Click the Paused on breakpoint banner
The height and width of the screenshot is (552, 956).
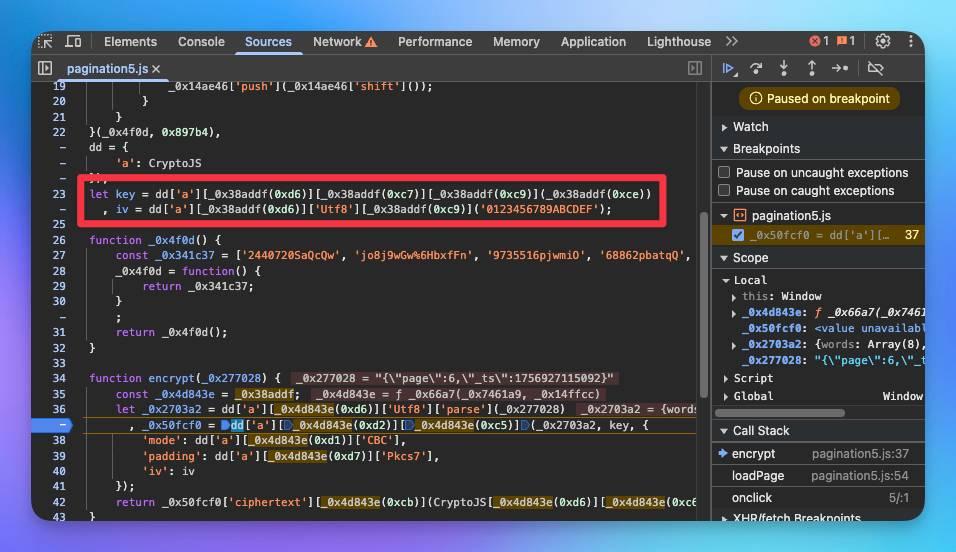819,98
